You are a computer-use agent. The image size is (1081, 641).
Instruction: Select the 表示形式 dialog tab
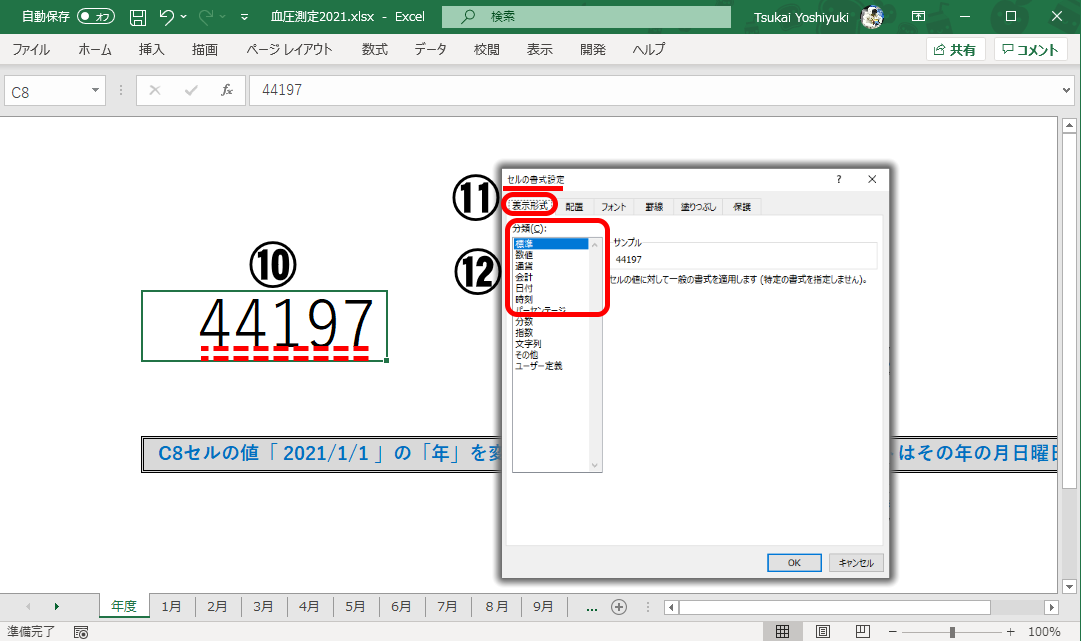click(529, 205)
